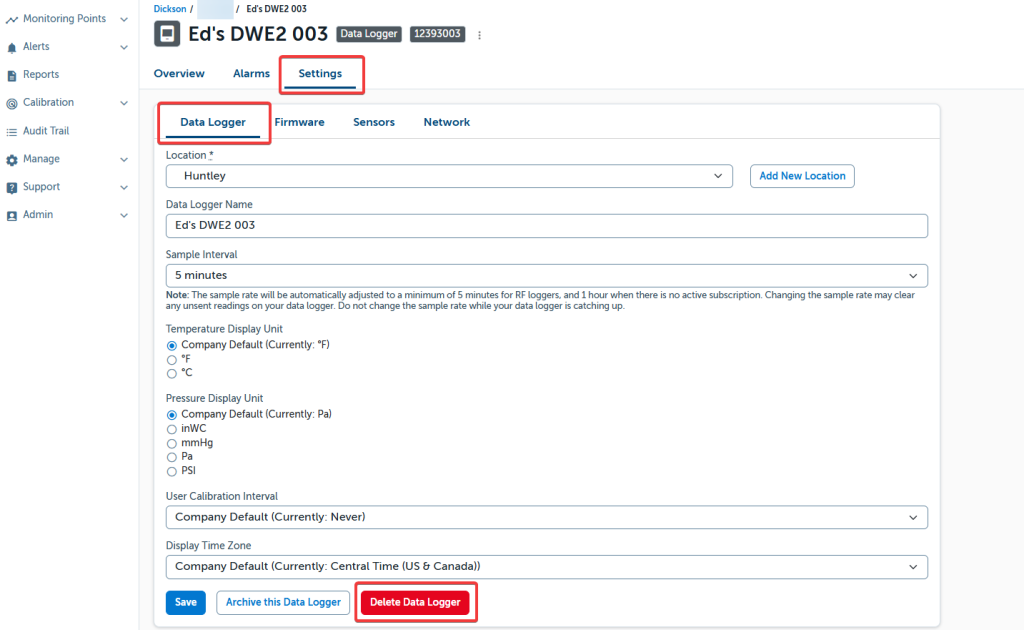The image size is (1024, 630).
Task: Click the Manage gear icon
Action: 12,159
